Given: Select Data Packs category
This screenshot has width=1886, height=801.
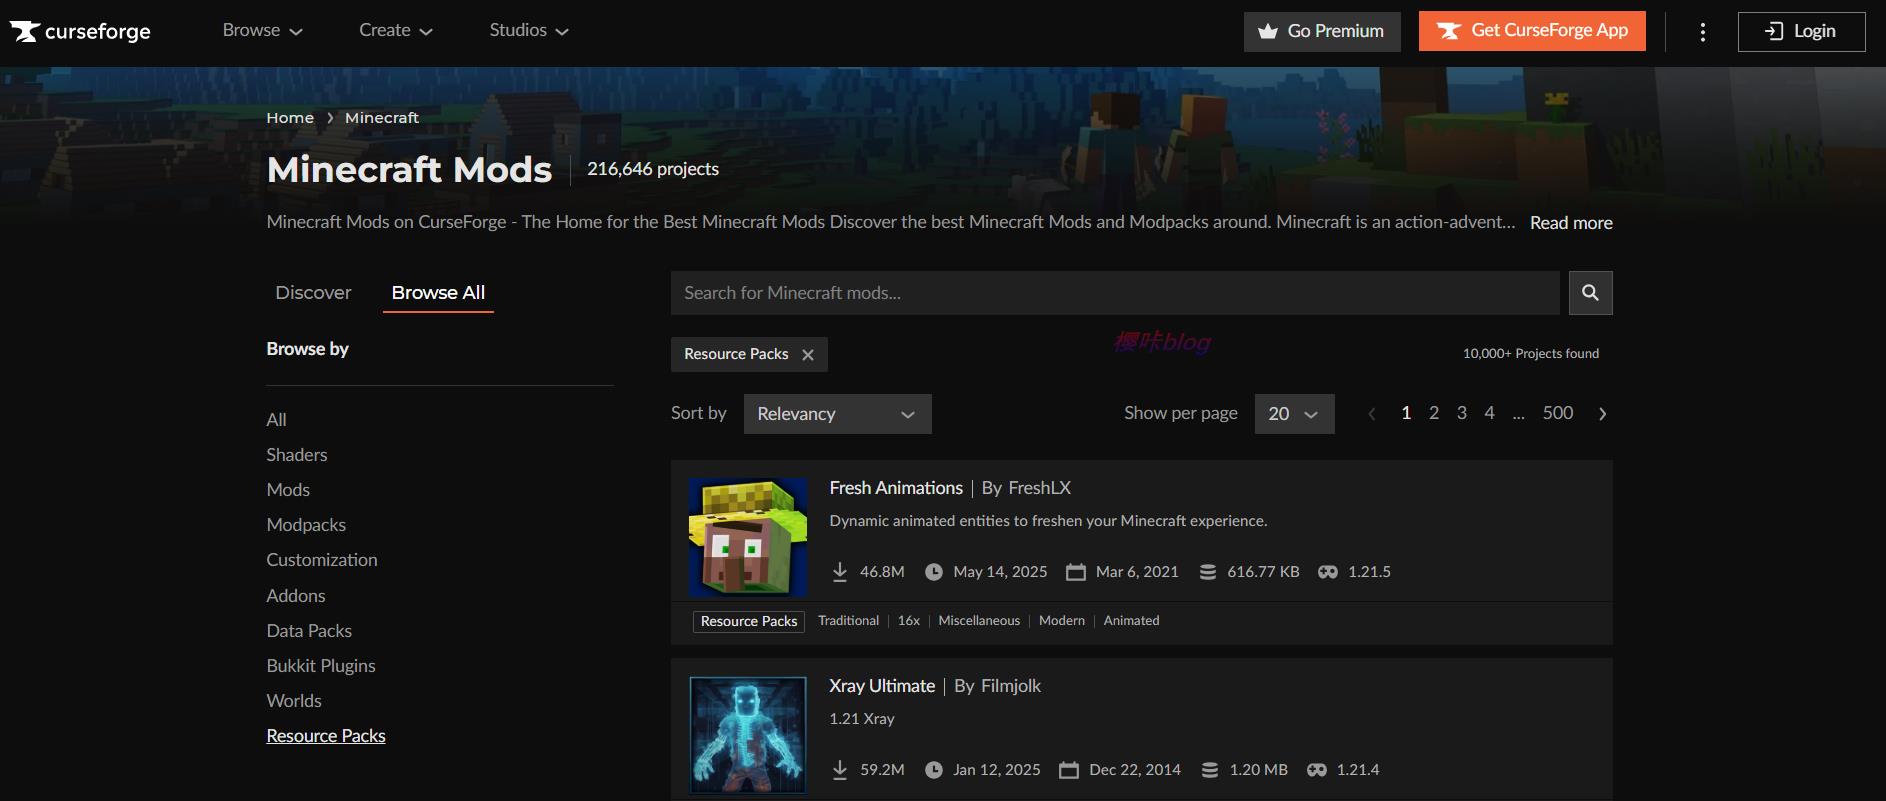Looking at the screenshot, I should tap(309, 631).
